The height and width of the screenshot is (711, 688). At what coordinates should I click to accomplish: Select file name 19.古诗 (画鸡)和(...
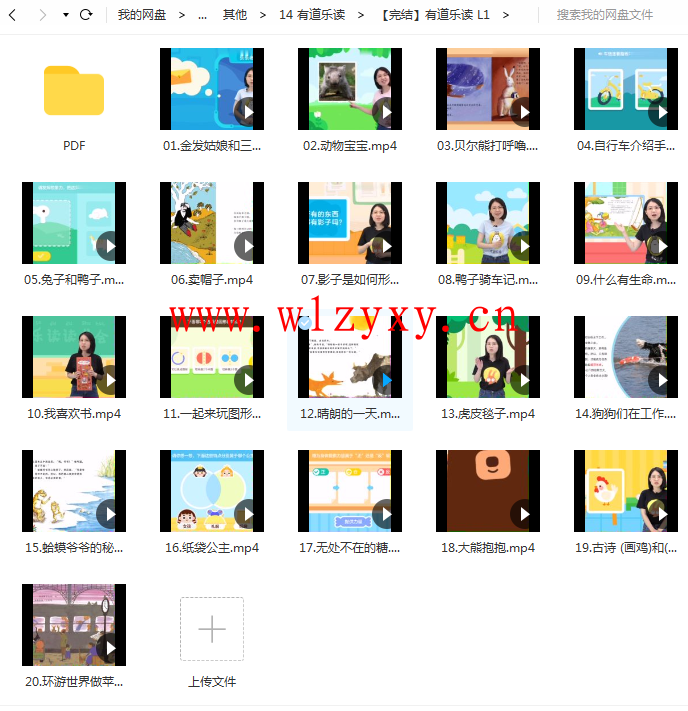(626, 548)
